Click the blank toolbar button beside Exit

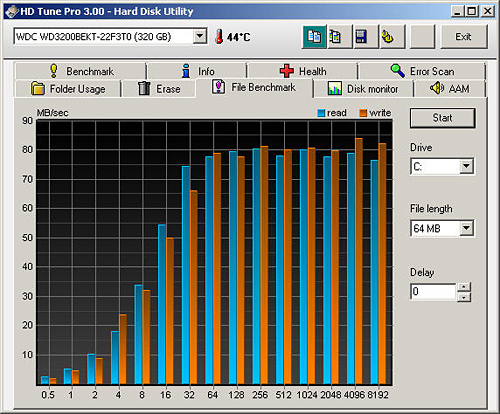click(423, 37)
